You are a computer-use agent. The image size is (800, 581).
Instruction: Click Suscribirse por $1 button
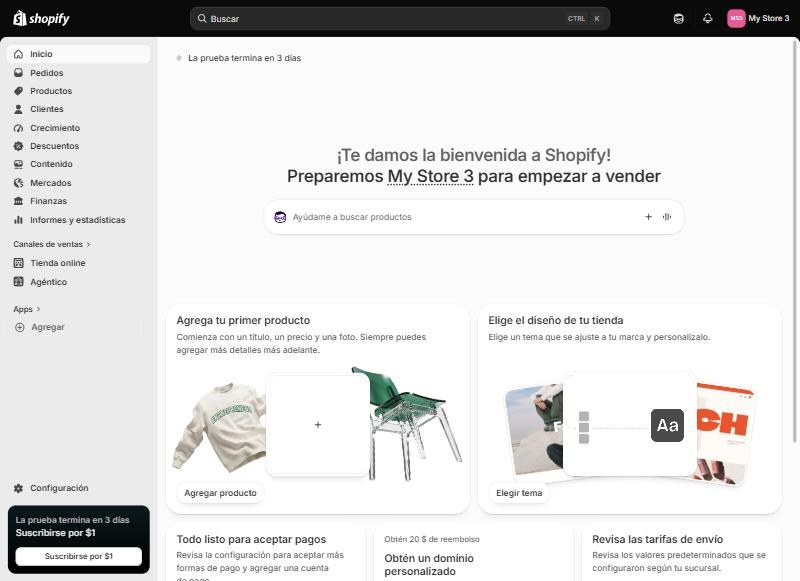tap(79, 557)
